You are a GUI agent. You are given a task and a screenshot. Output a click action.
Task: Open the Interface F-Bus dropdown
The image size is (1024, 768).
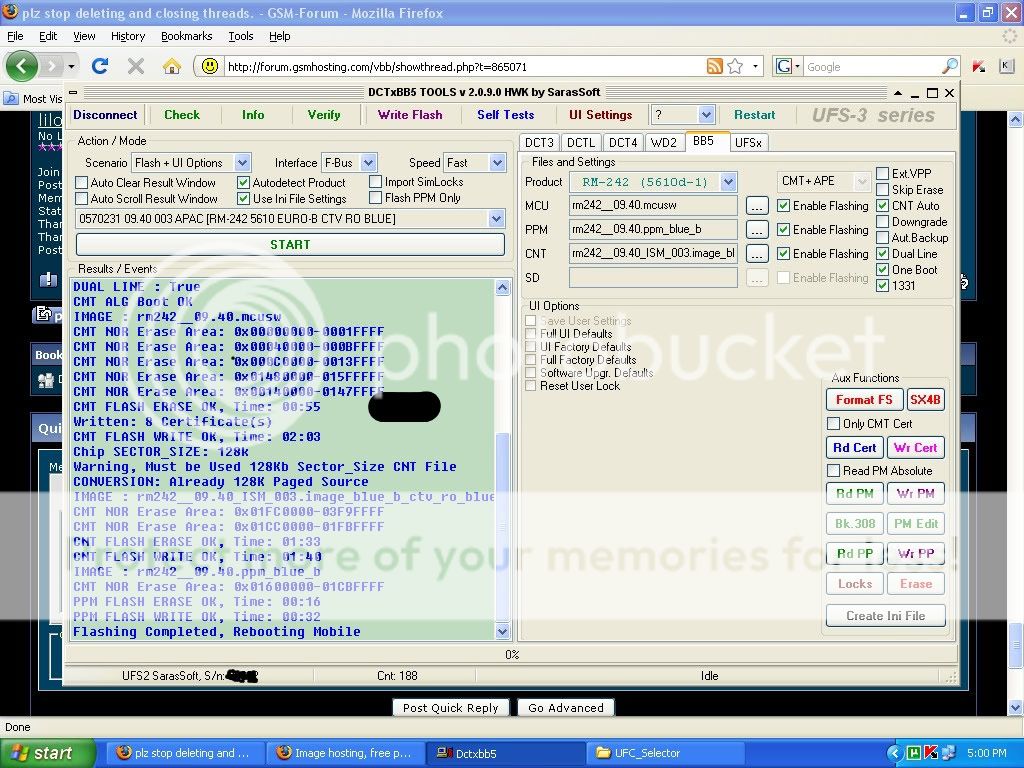pos(368,163)
